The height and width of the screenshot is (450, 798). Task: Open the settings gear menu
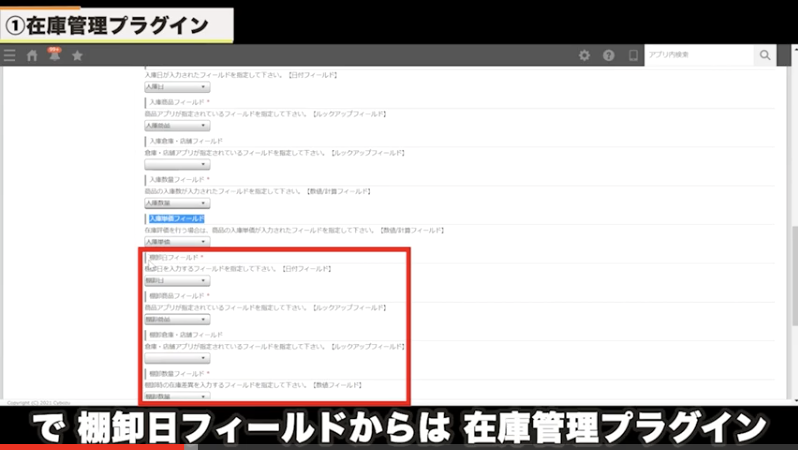tap(585, 55)
